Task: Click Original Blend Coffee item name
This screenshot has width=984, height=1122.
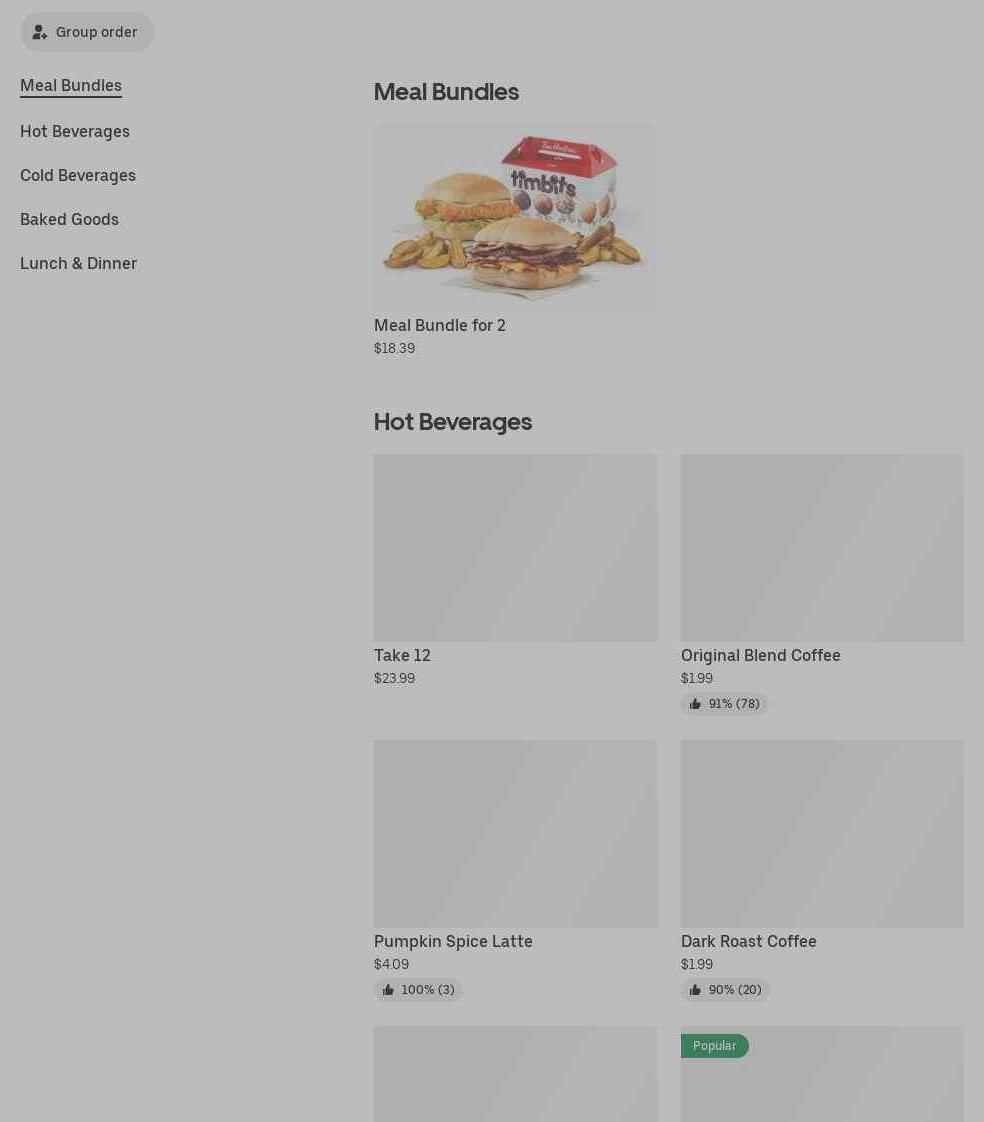Action: coord(761,655)
